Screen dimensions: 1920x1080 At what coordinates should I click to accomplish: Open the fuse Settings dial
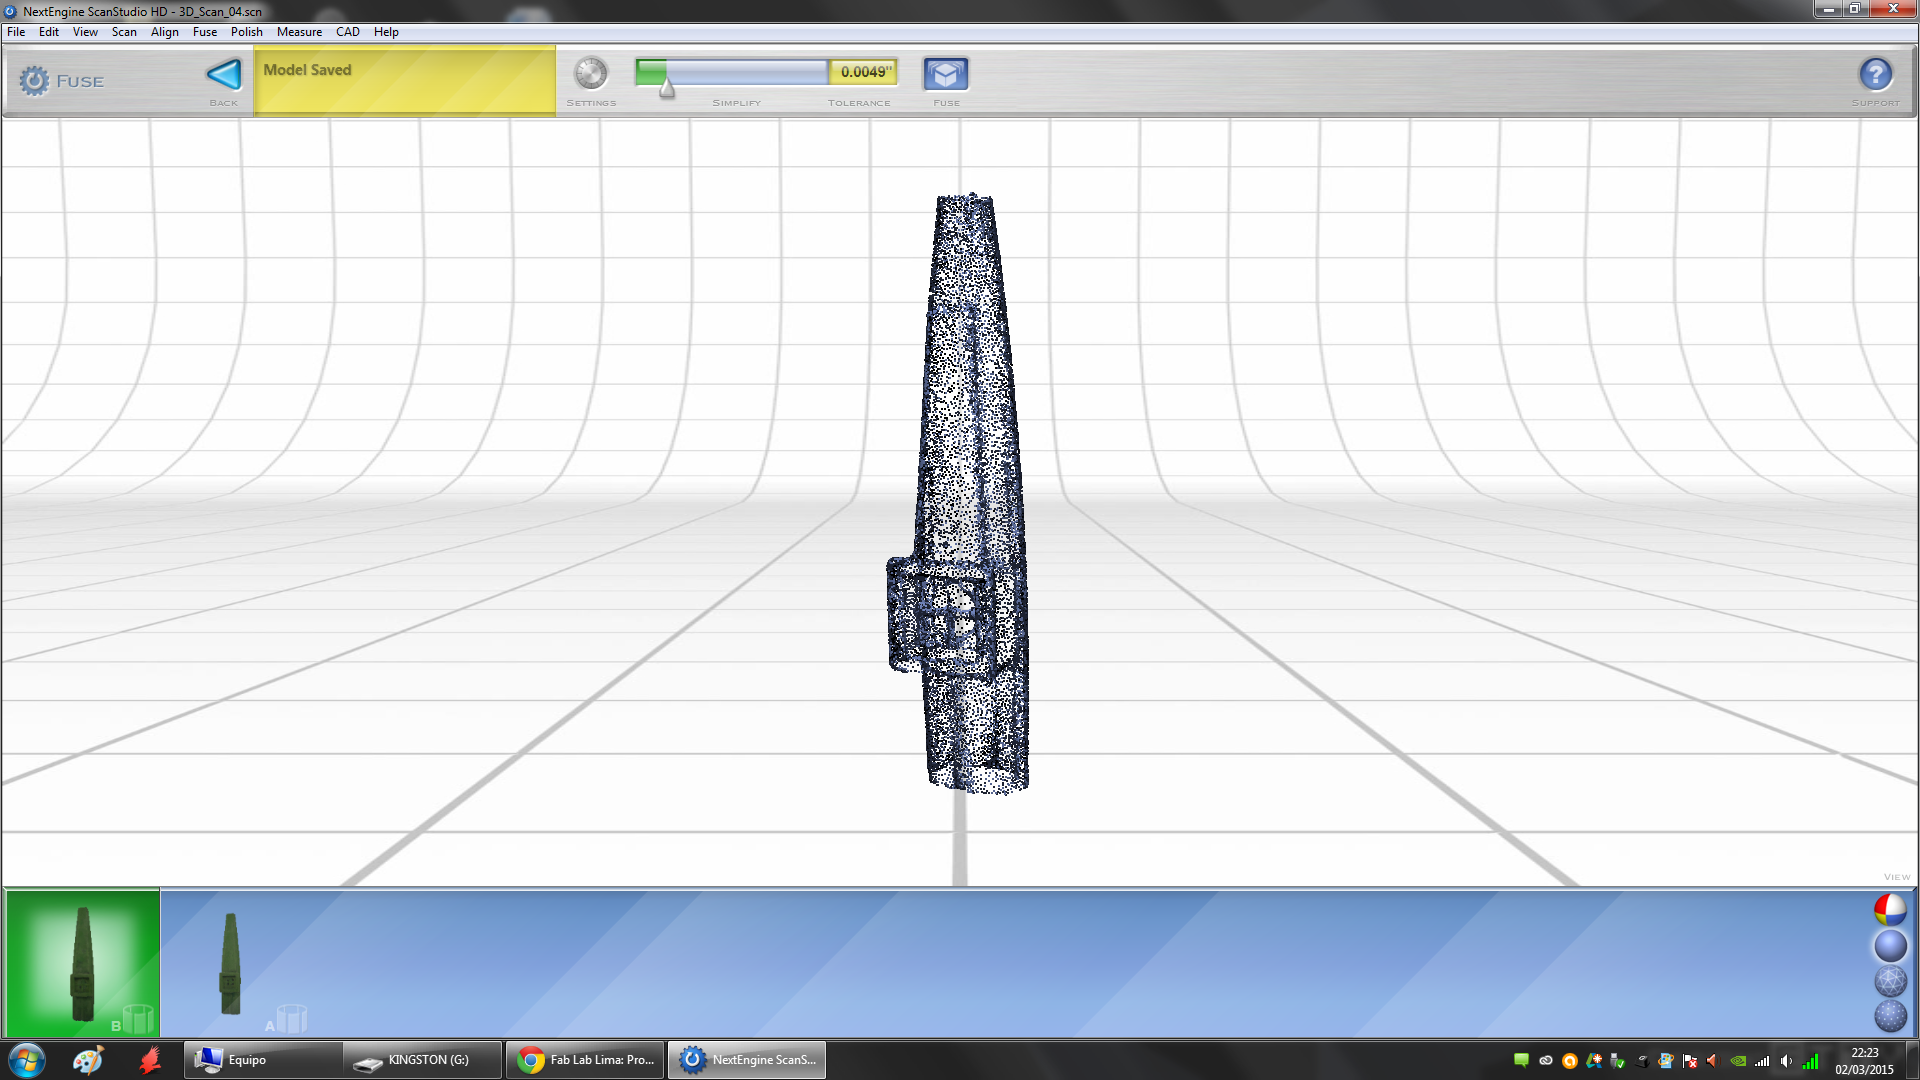590,74
